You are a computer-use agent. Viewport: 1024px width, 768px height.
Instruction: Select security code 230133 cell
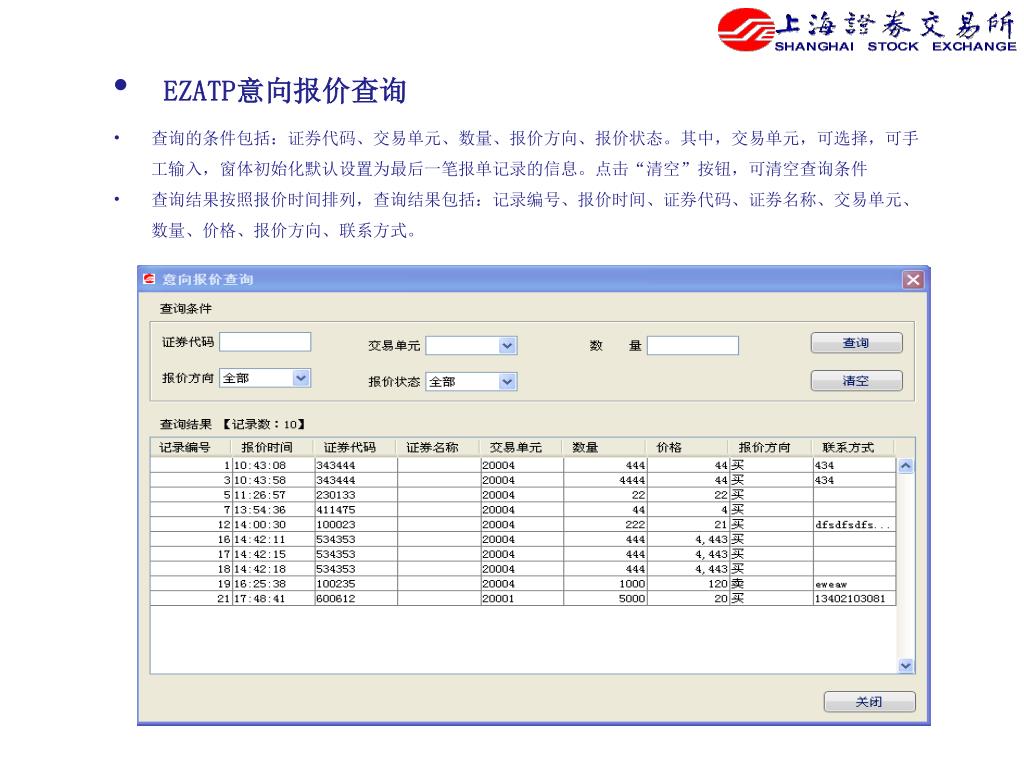(356, 495)
